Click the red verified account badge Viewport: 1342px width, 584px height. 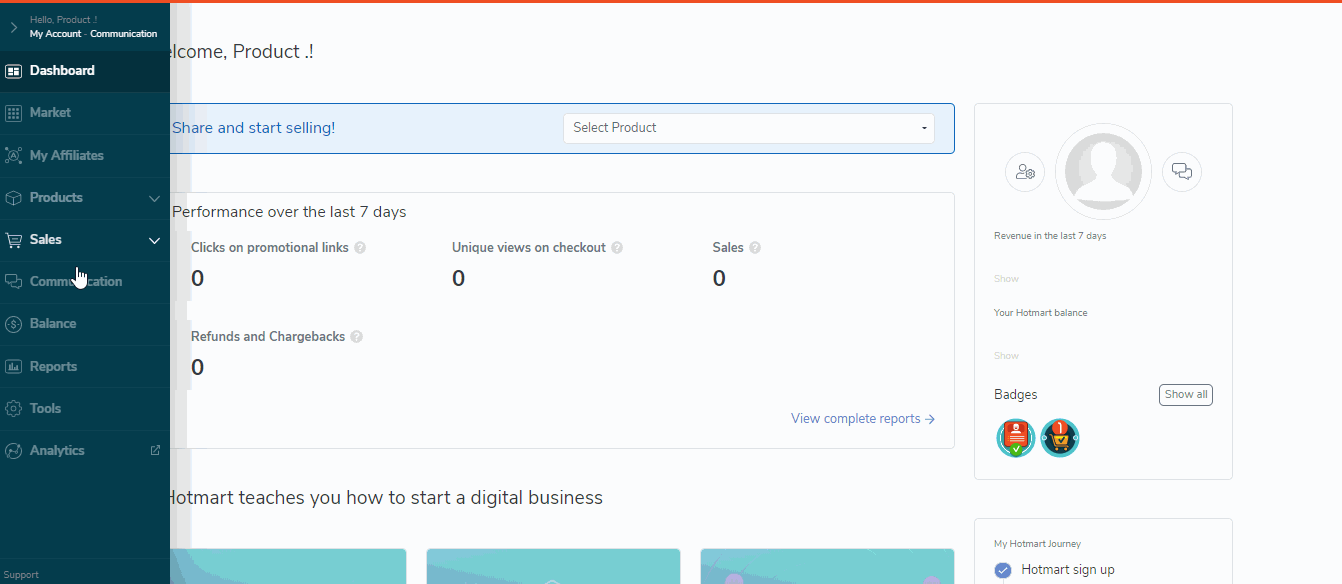[1016, 438]
